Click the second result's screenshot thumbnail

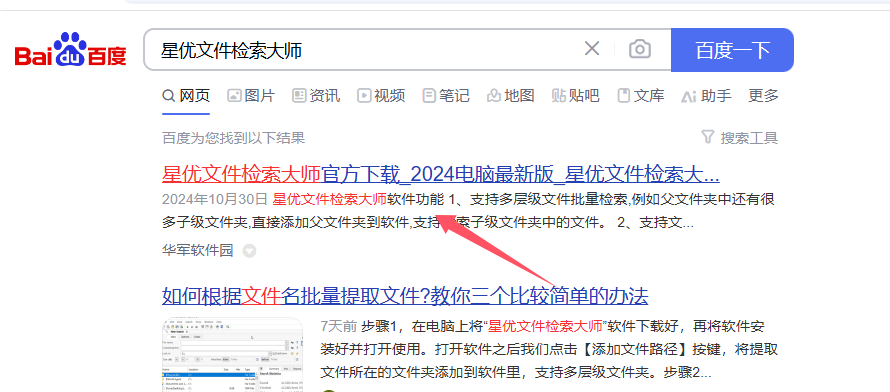pos(232,355)
